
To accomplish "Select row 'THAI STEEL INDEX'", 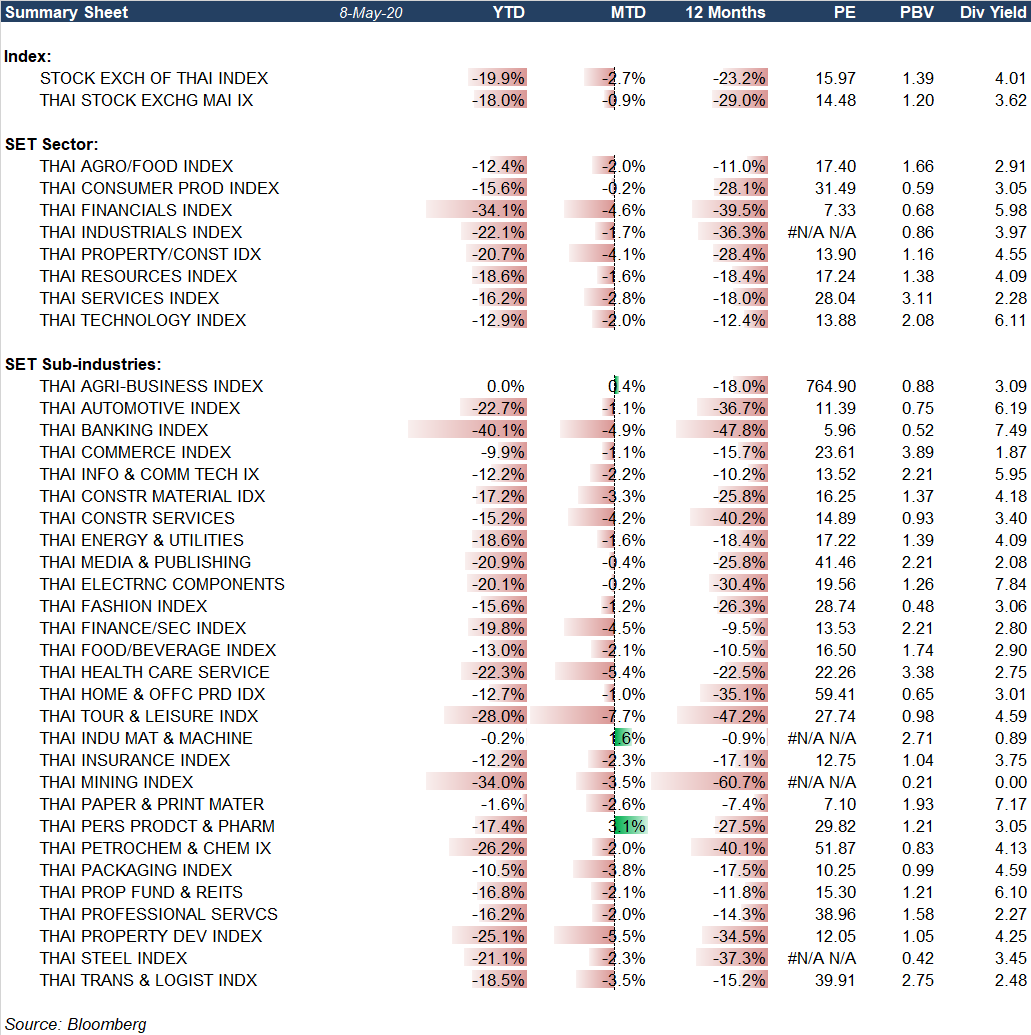I will (516, 958).
